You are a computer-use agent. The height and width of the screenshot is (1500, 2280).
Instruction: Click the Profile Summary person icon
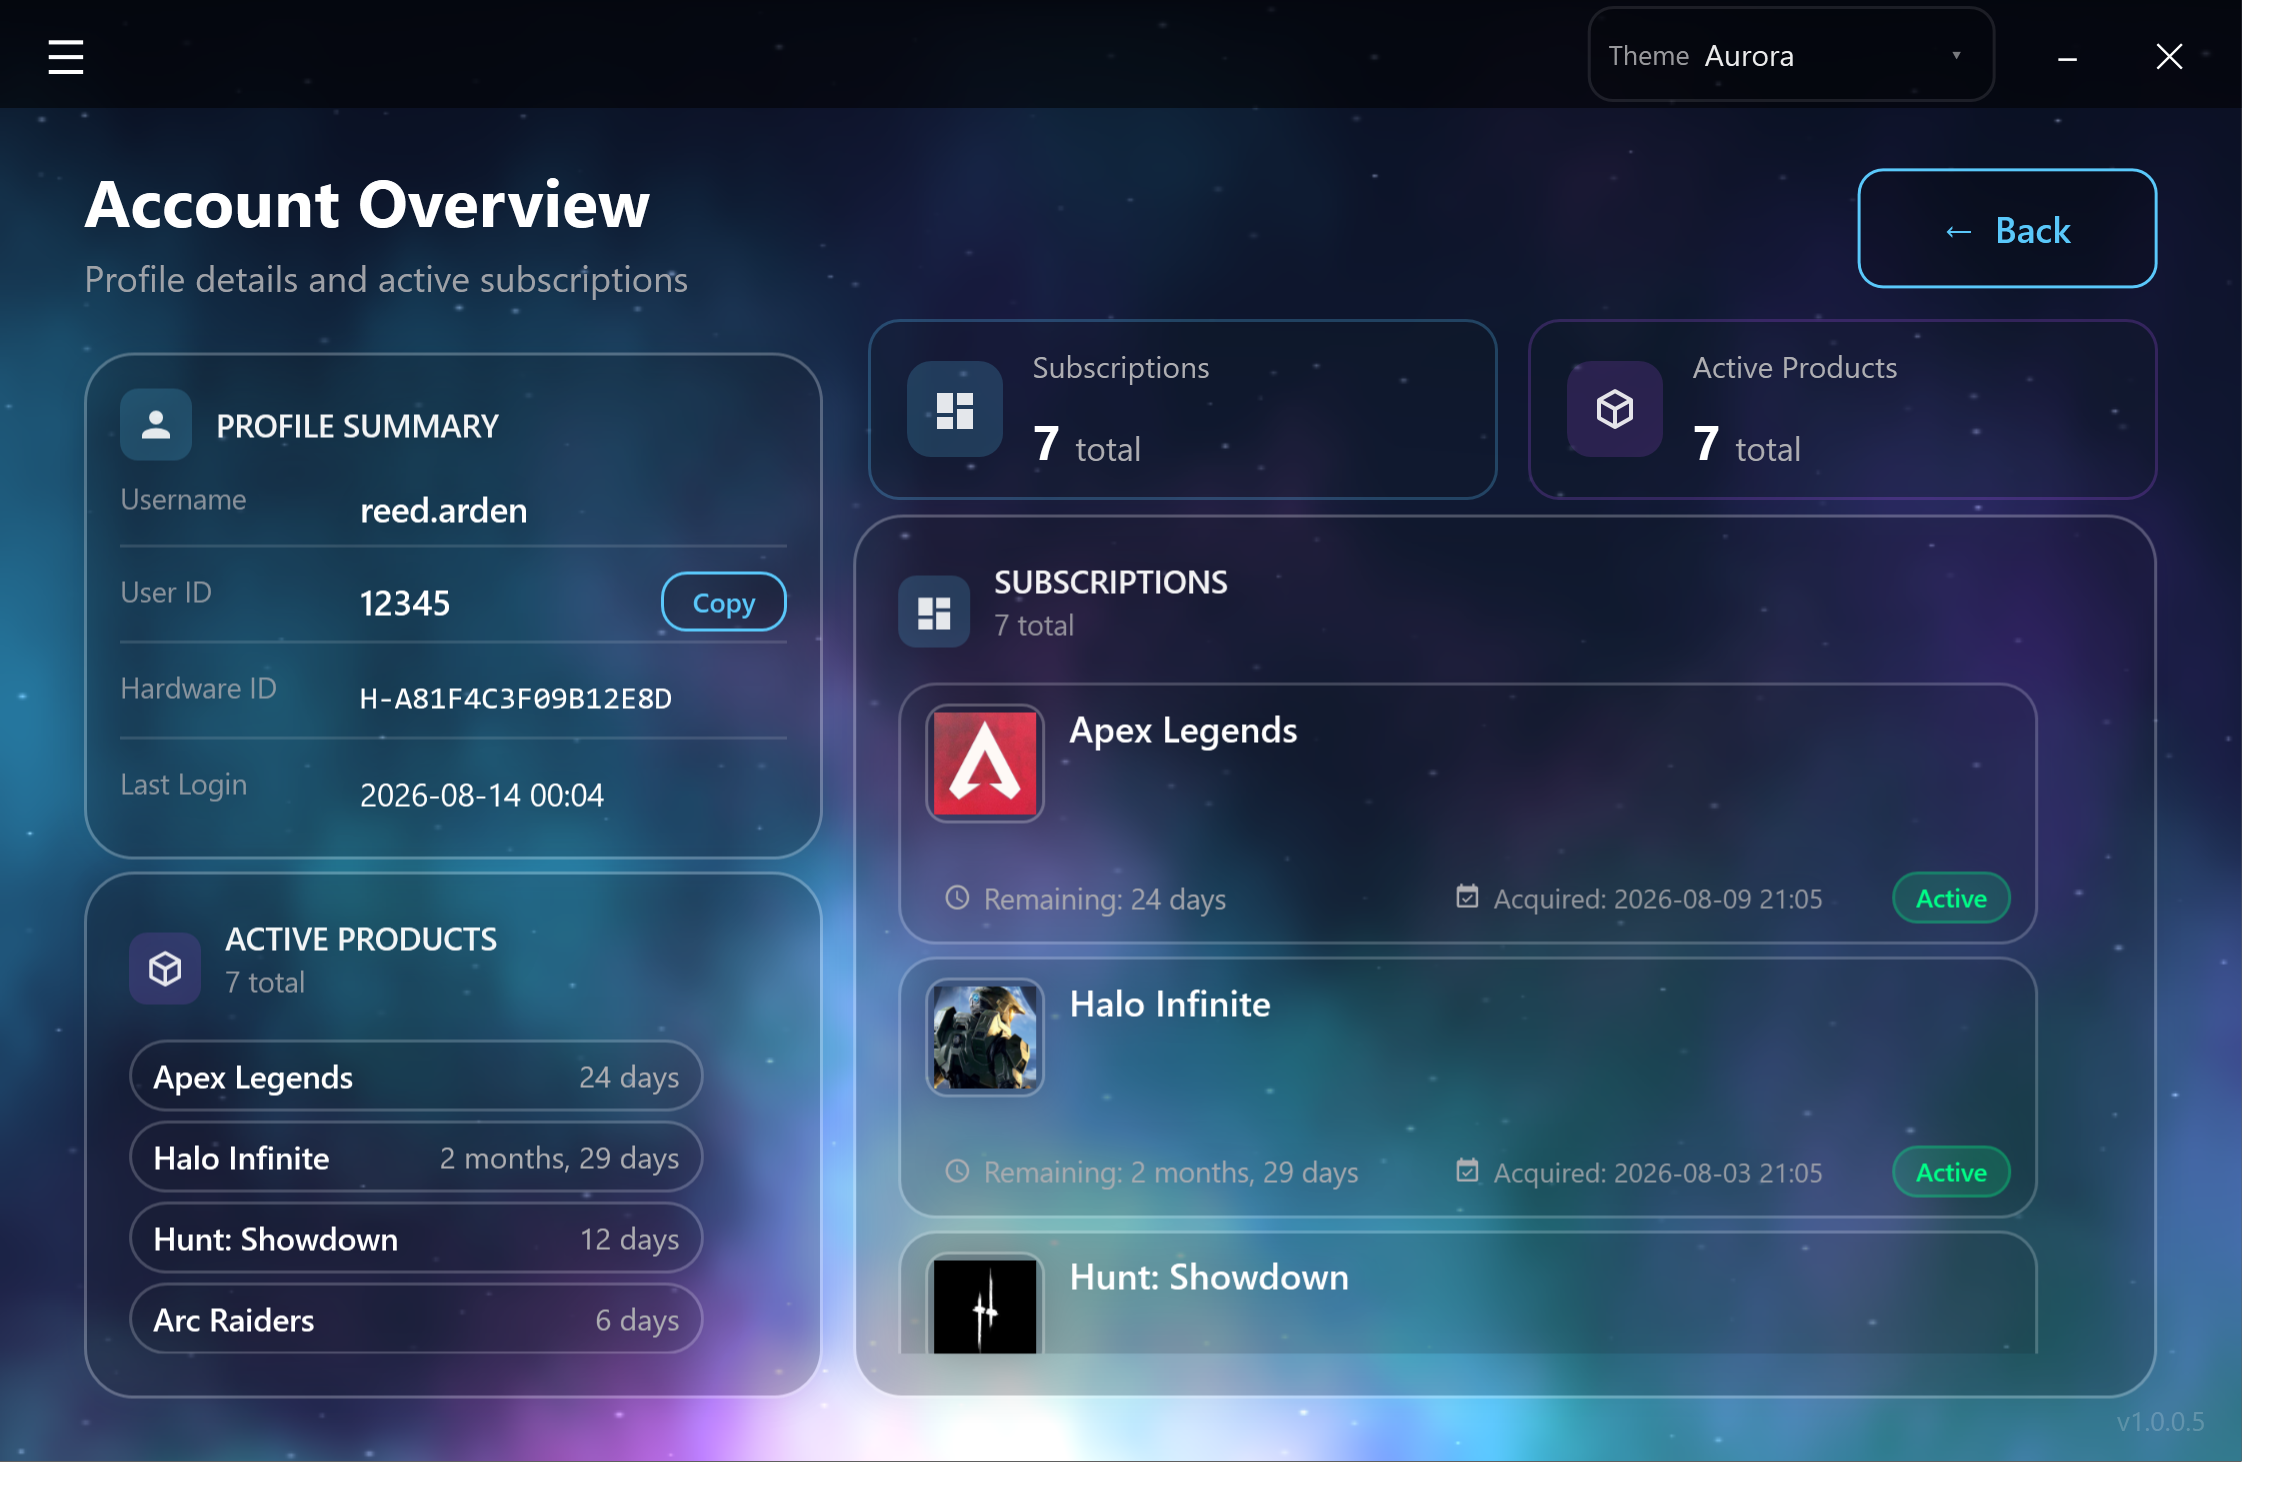click(155, 424)
